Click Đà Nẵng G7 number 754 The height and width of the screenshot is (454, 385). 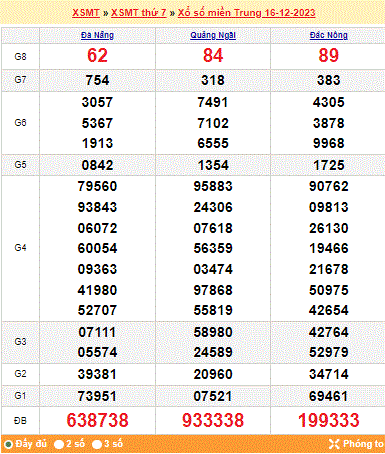click(x=97, y=80)
